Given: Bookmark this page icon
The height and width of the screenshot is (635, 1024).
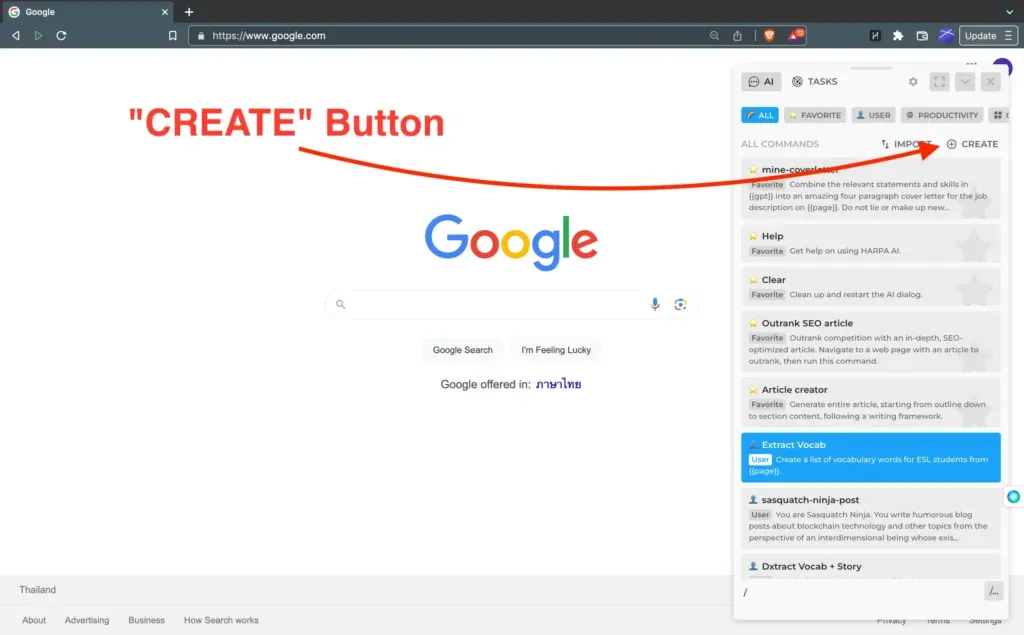Looking at the screenshot, I should click(x=172, y=36).
